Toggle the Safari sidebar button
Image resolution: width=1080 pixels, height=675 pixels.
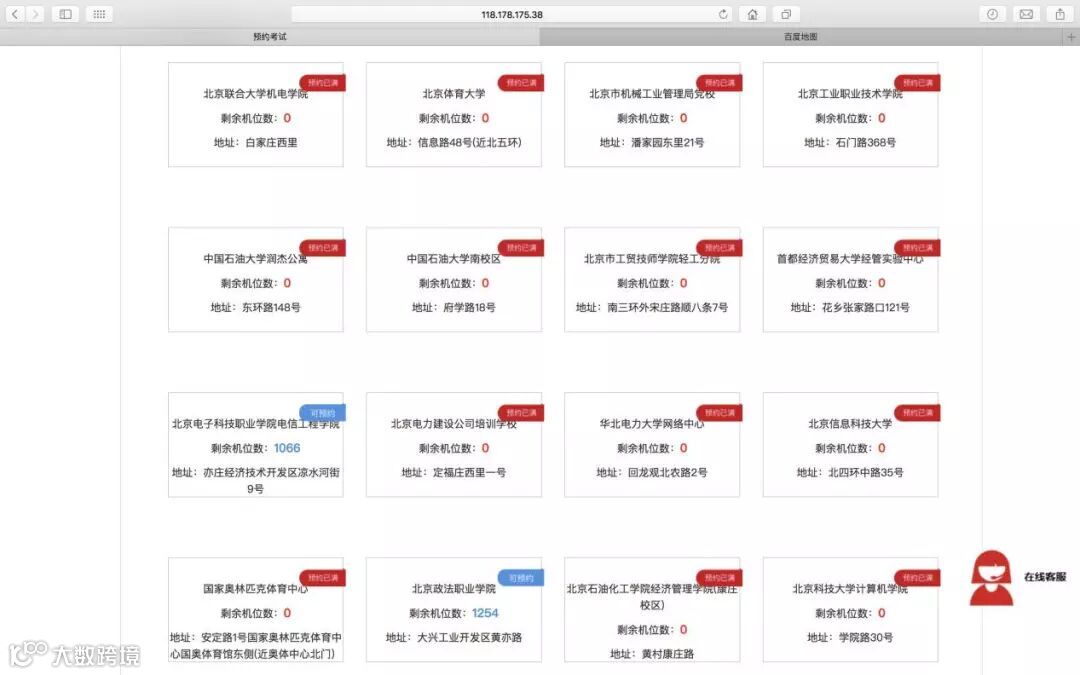65,14
